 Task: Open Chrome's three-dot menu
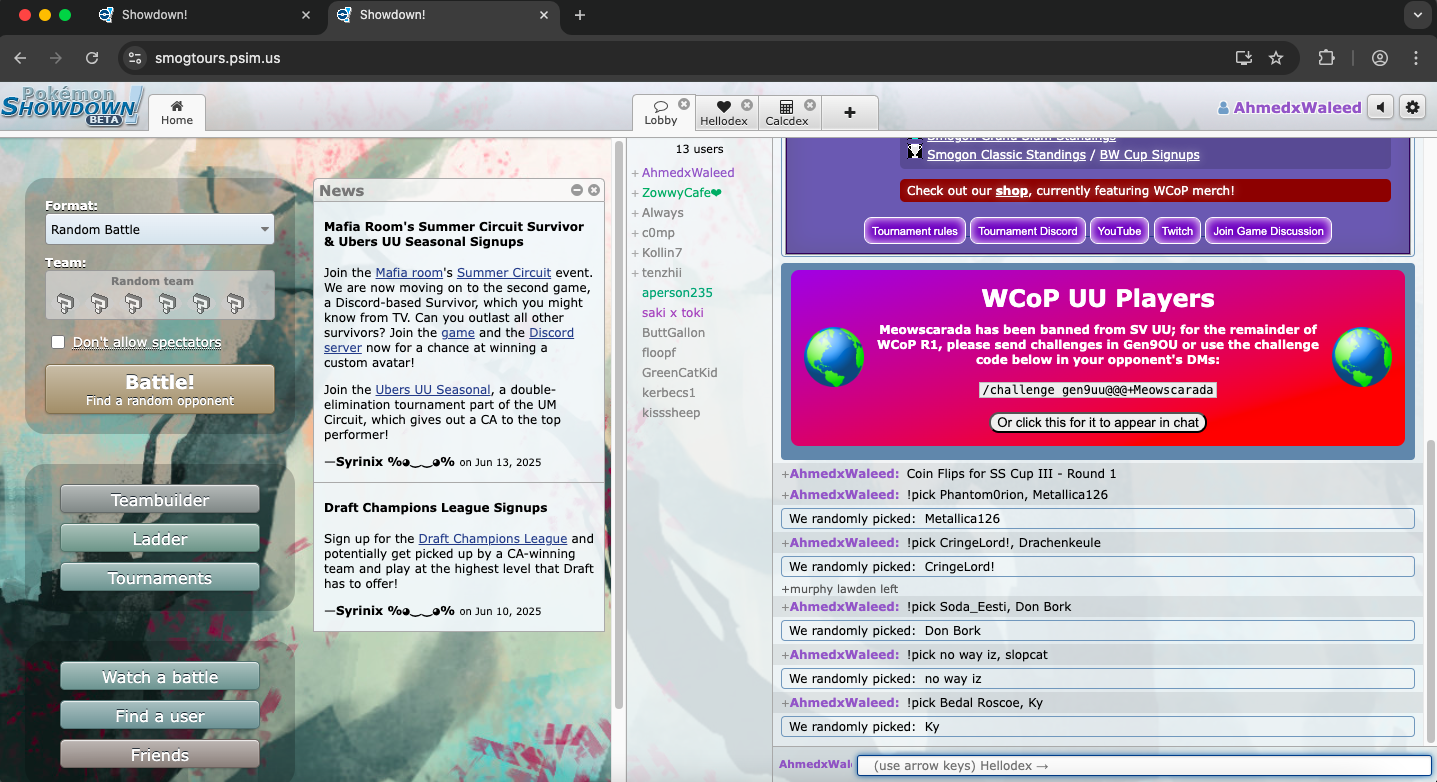(x=1416, y=58)
